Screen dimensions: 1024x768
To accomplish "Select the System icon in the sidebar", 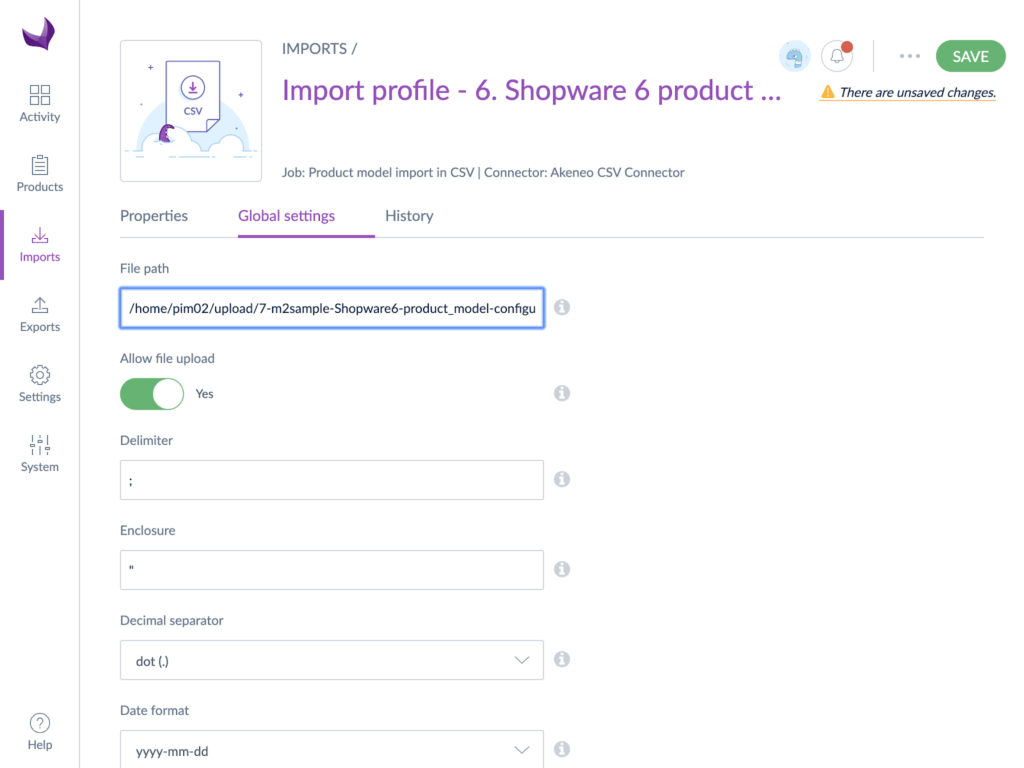I will click(39, 452).
